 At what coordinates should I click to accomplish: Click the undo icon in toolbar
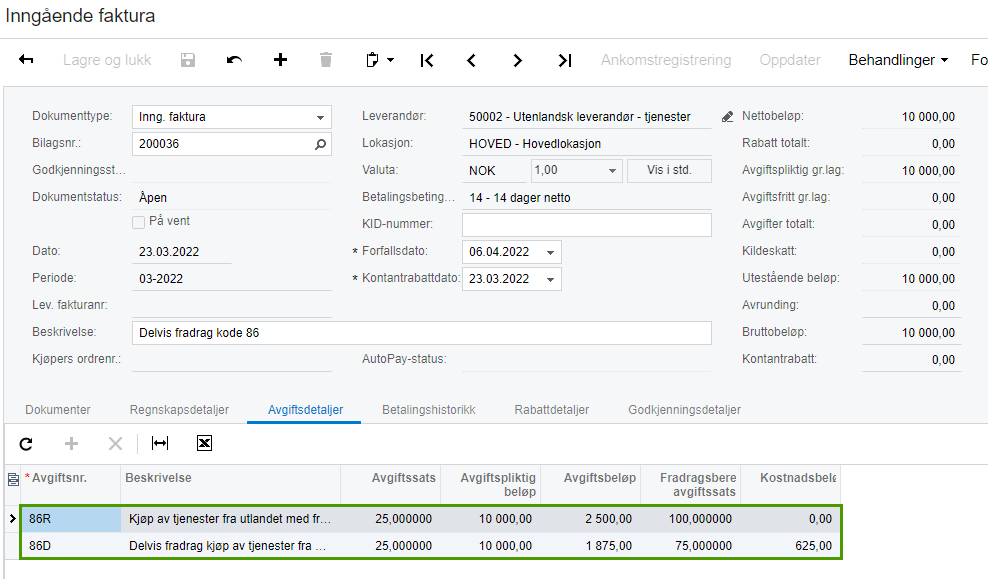[234, 60]
